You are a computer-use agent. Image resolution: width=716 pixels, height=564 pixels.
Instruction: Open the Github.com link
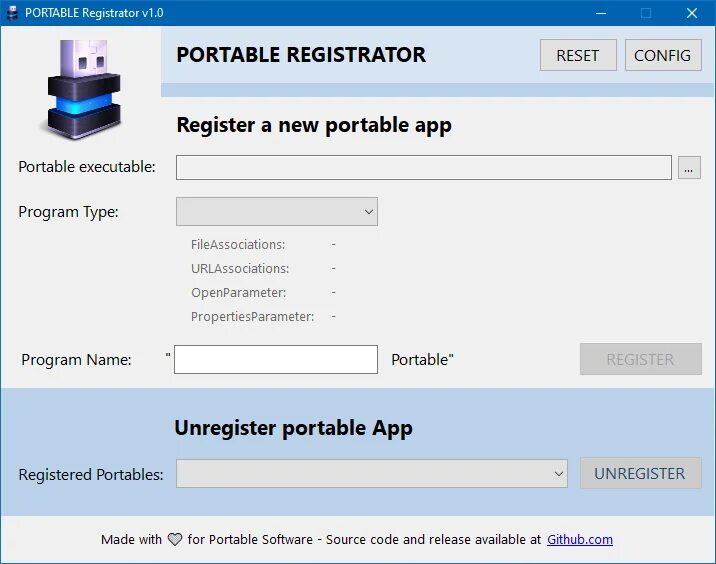click(x=579, y=539)
